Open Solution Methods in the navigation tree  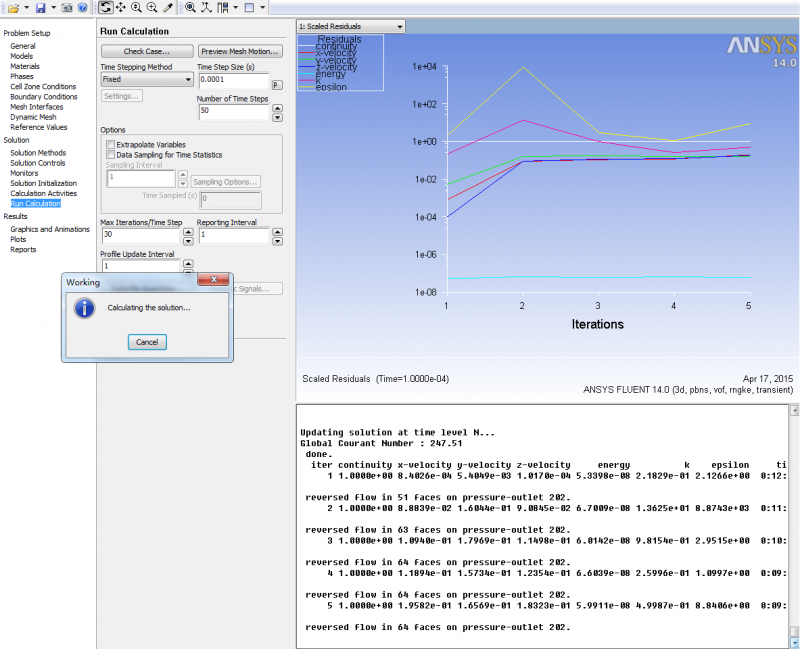(38, 153)
